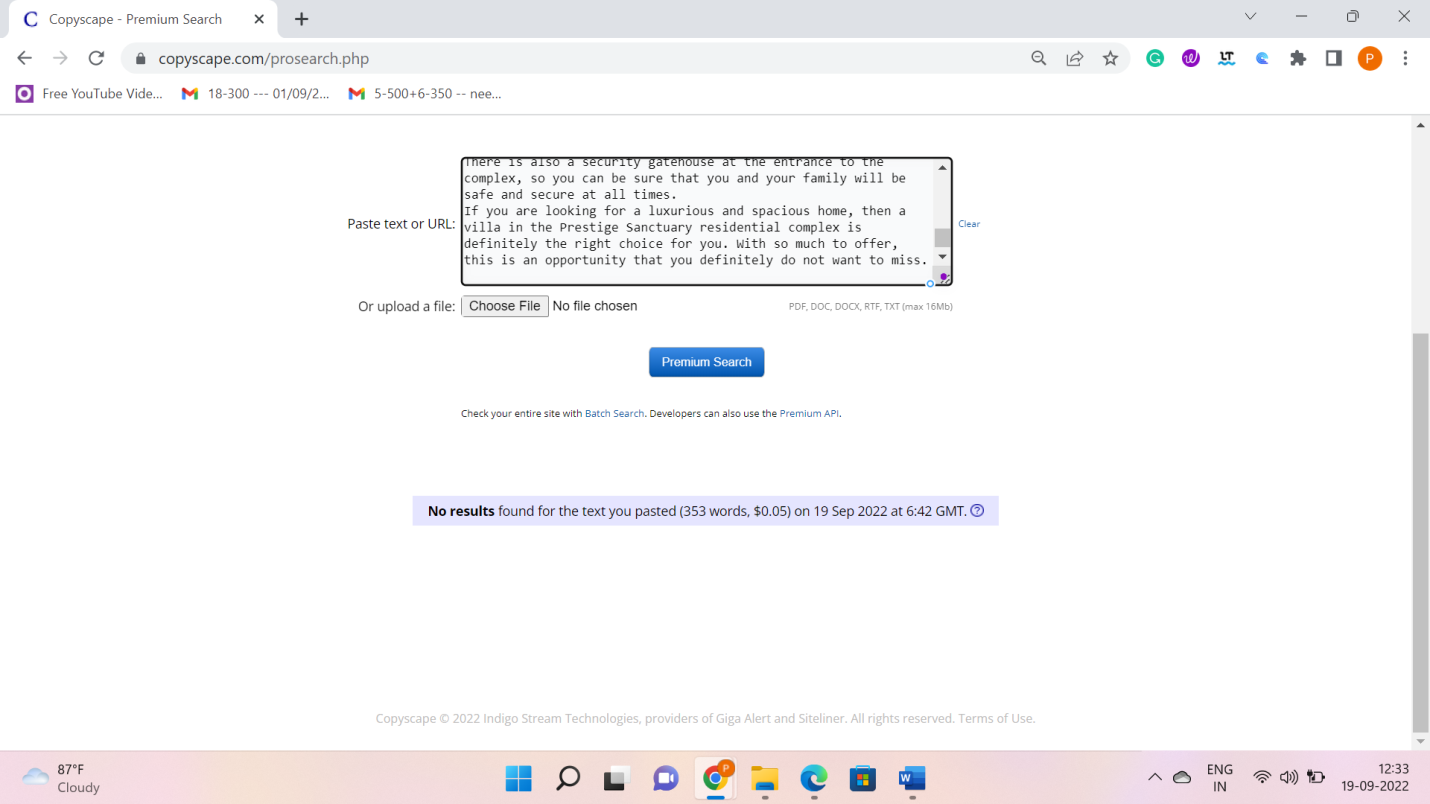
Task: Open the 18-300 --- 01/09/2... bookmark
Action: pyautogui.click(x=255, y=93)
